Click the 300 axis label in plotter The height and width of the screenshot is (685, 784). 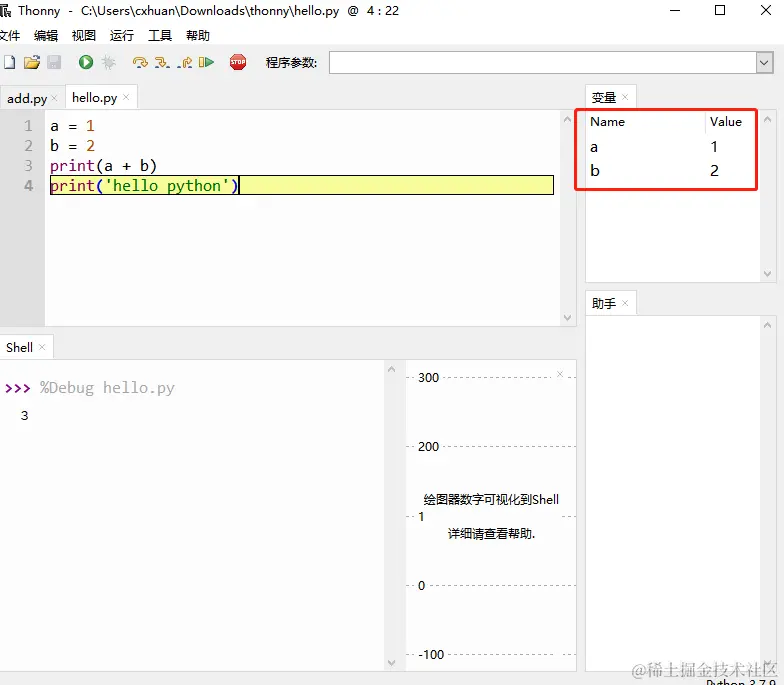428,378
